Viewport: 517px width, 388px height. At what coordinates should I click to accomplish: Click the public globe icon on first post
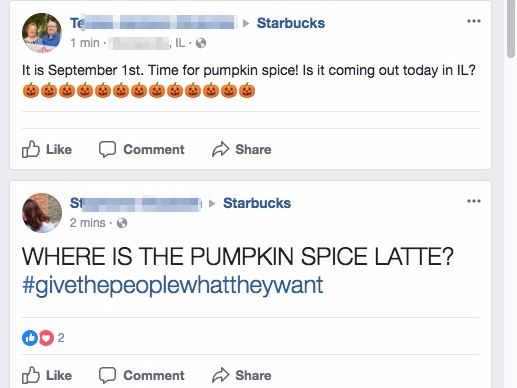click(201, 43)
